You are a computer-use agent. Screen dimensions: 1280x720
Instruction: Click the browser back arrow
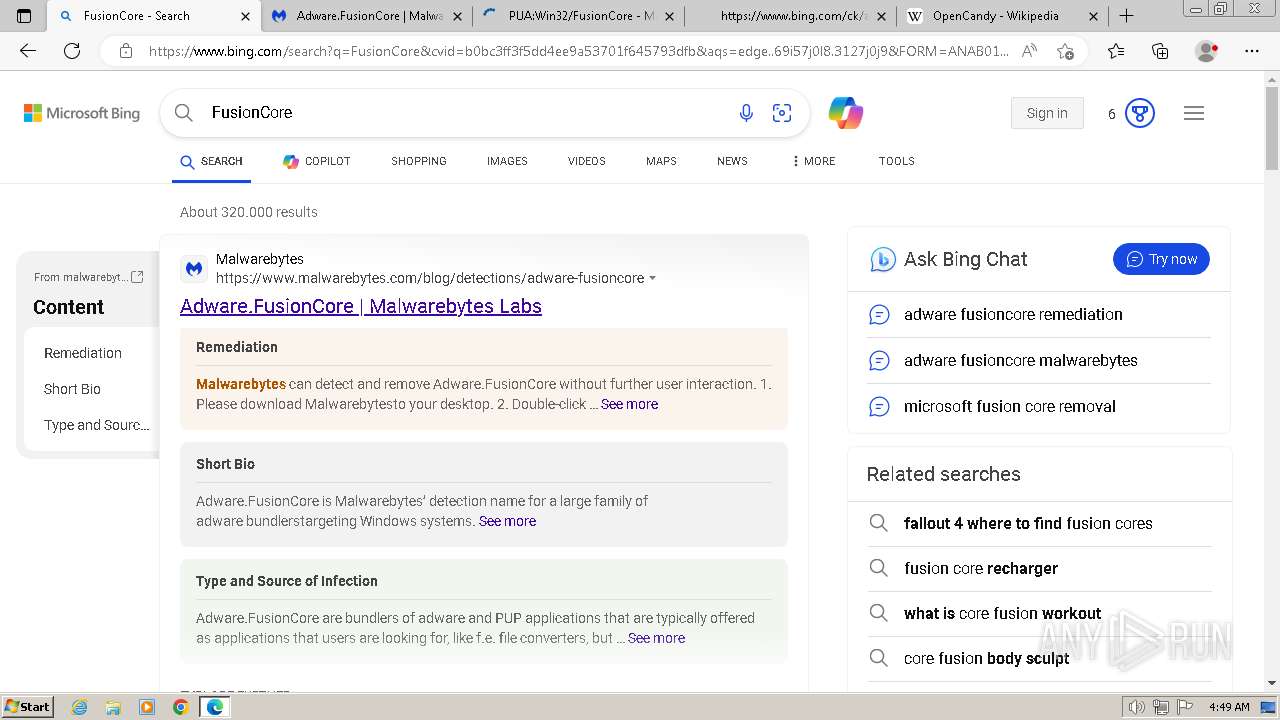pos(28,51)
